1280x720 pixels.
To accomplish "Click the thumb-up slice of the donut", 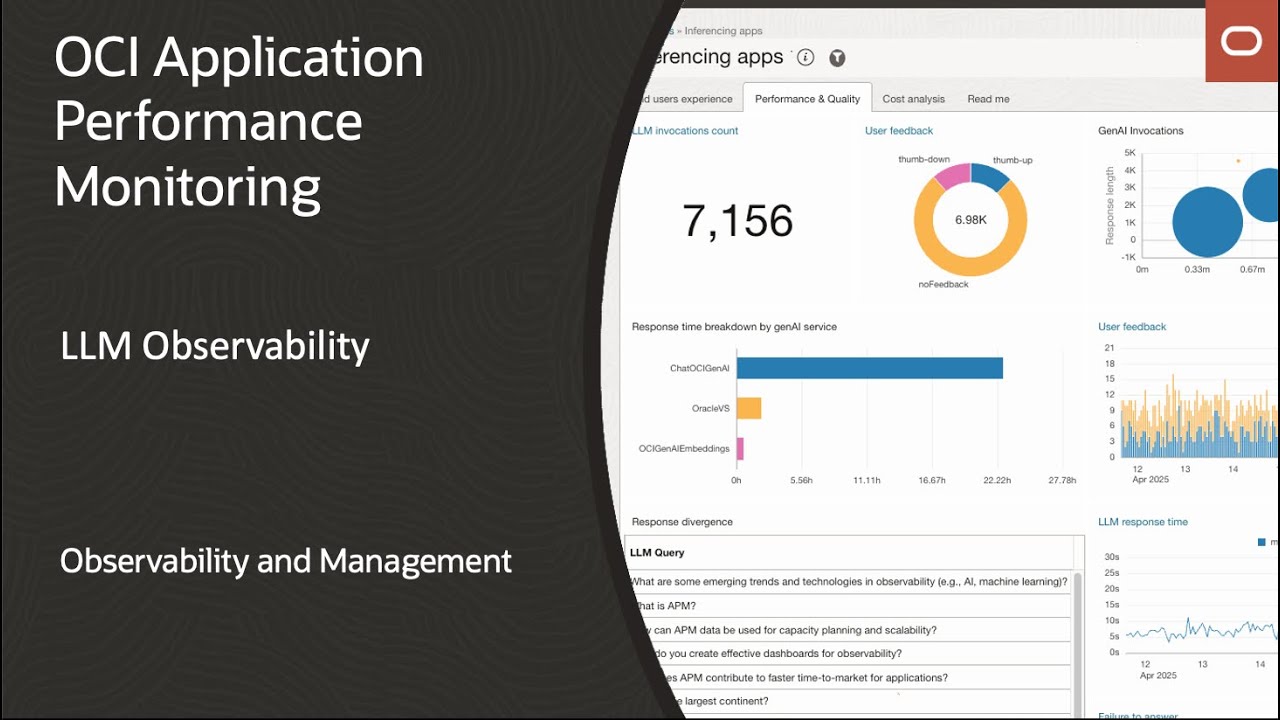I will 989,177.
